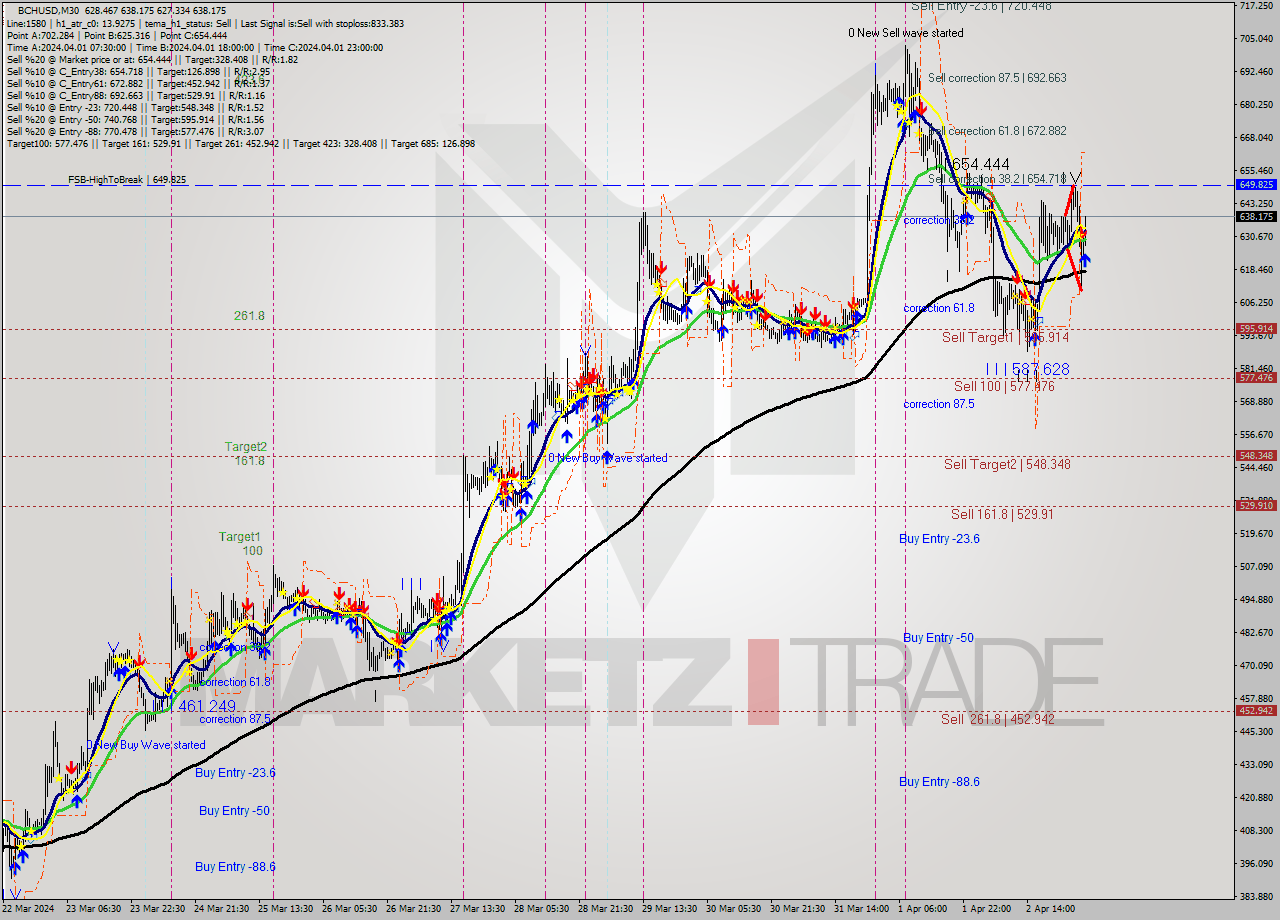Click the 'Sell Target2 | 548.348' label
Image resolution: width=1280 pixels, height=920 pixels.
click(1007, 464)
